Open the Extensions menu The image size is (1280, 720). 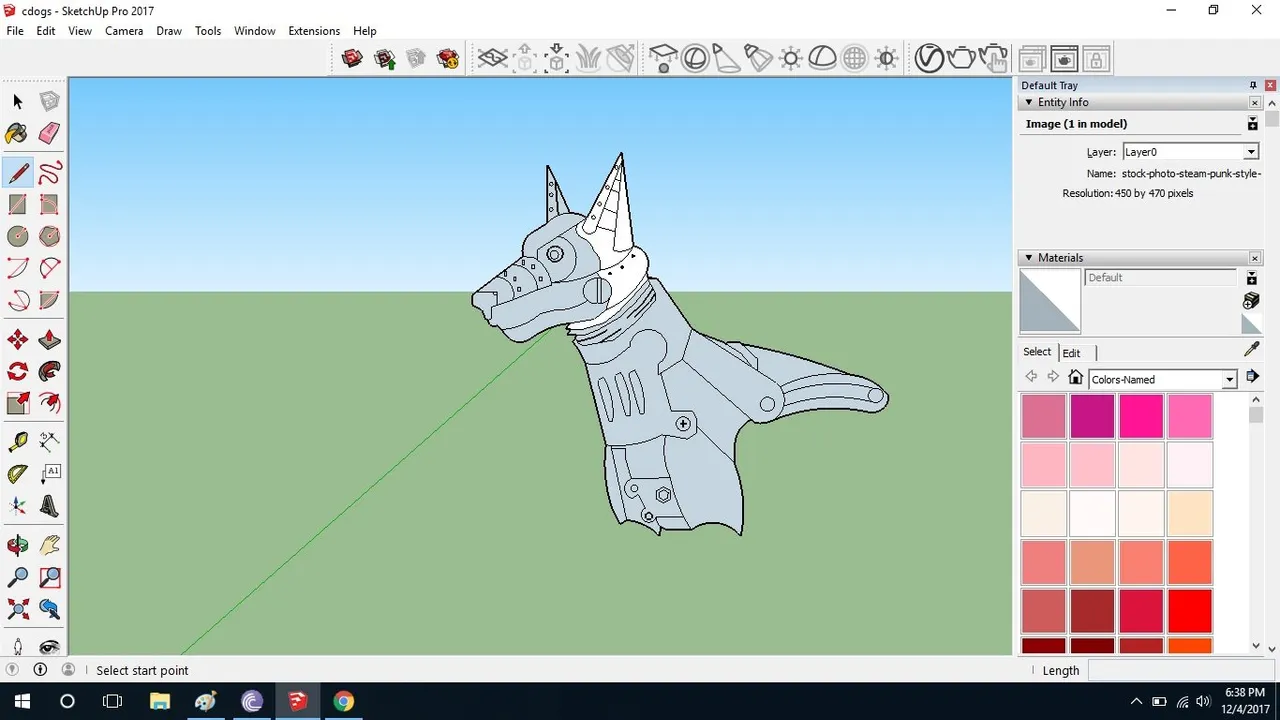point(314,31)
